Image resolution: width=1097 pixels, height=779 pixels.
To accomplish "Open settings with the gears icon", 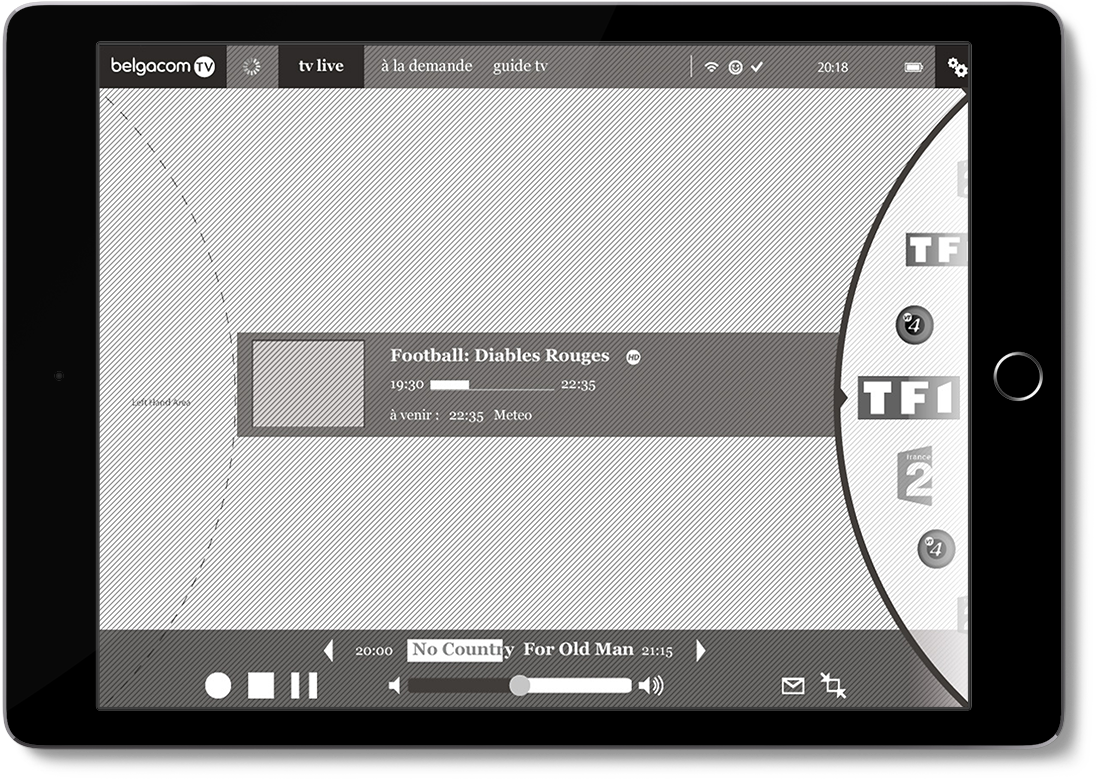I will (956, 67).
